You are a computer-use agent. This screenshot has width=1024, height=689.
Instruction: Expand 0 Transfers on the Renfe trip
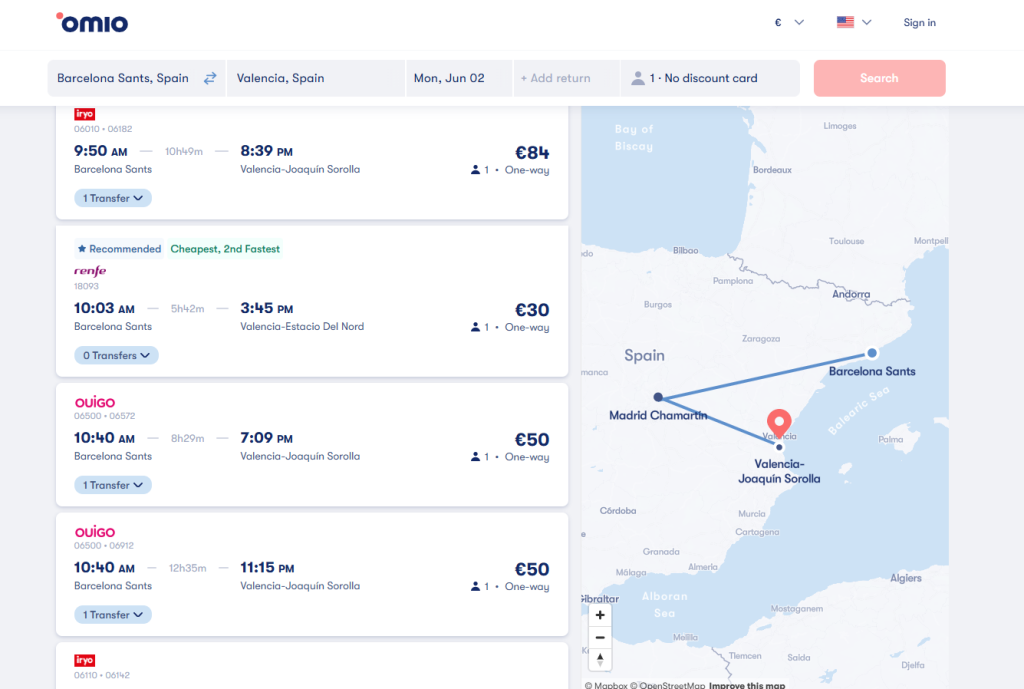click(116, 355)
